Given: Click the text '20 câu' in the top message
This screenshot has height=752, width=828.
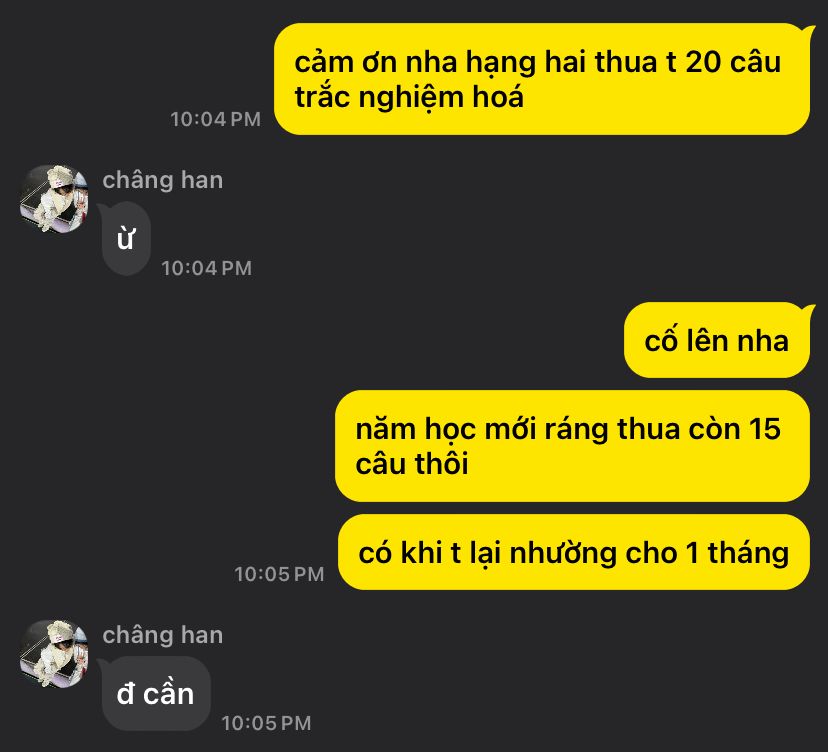Looking at the screenshot, I should (733, 62).
